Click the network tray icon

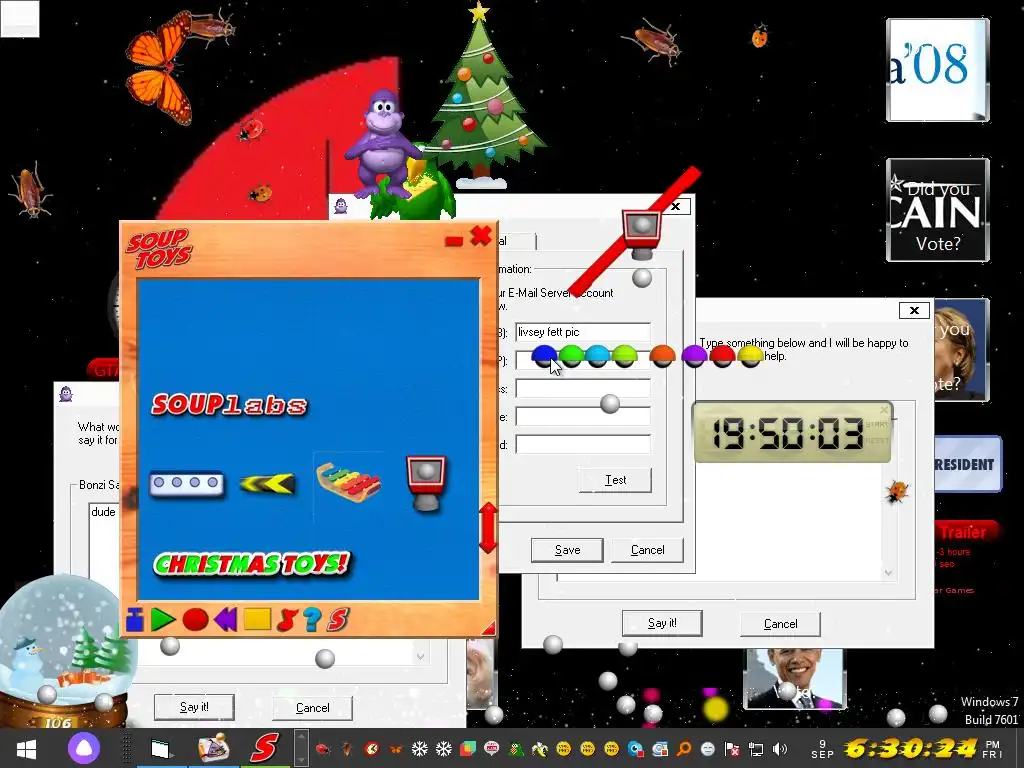coord(756,748)
